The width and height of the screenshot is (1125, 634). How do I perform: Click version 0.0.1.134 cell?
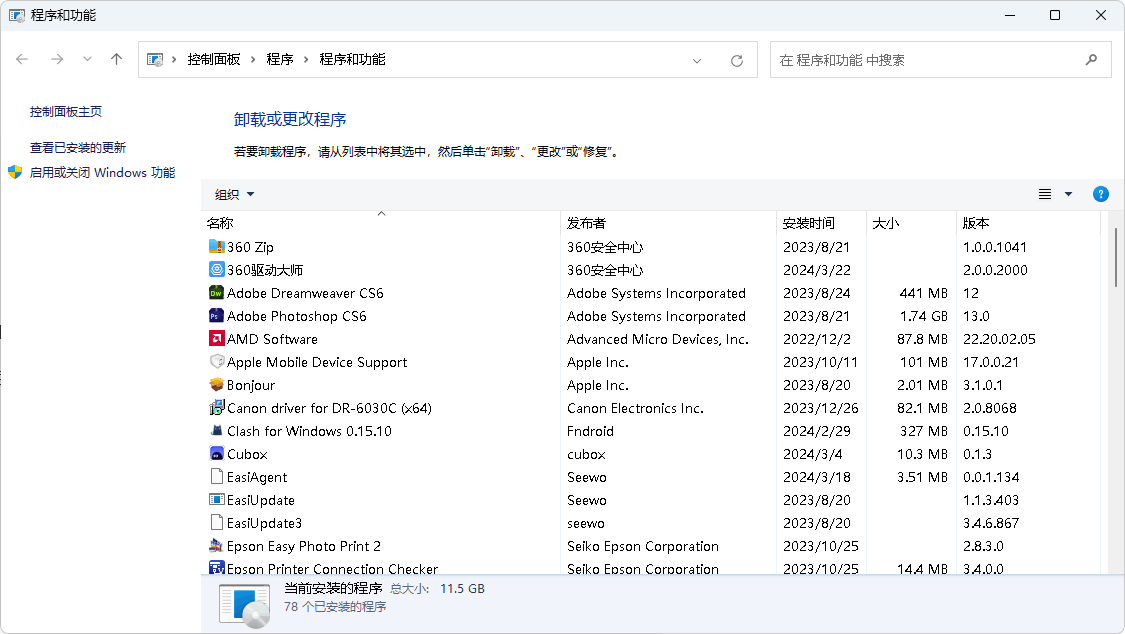991,477
